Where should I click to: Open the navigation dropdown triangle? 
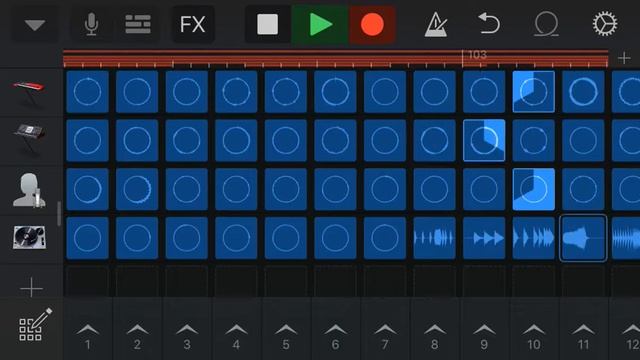[x=35, y=25]
